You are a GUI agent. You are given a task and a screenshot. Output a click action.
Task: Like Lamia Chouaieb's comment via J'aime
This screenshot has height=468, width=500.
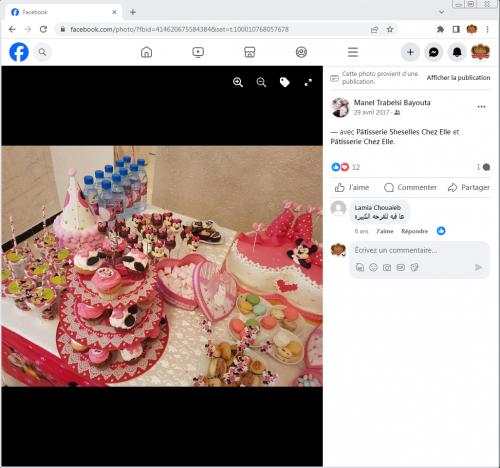[385, 231]
